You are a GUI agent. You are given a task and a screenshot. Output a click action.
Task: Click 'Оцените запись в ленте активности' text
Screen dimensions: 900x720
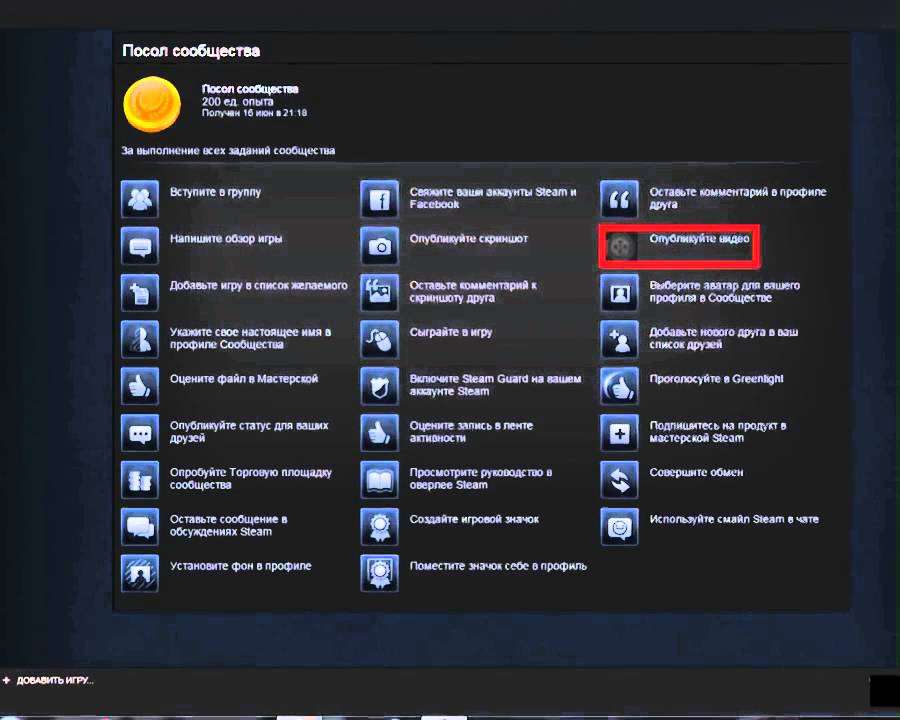pos(471,432)
